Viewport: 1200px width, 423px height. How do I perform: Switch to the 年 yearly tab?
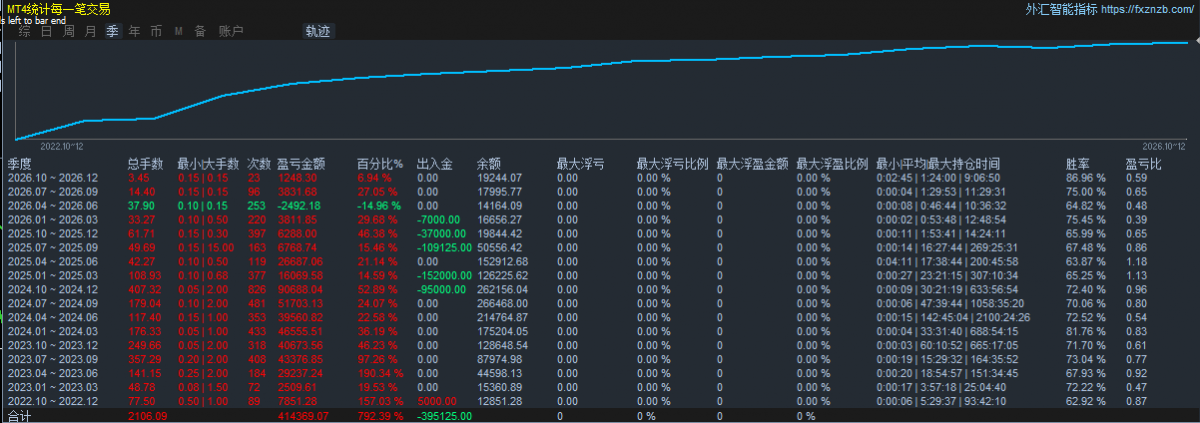(x=134, y=31)
